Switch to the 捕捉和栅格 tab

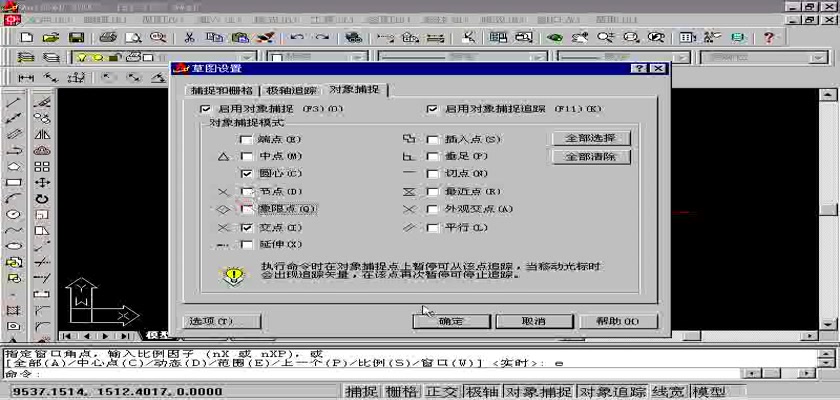223,90
